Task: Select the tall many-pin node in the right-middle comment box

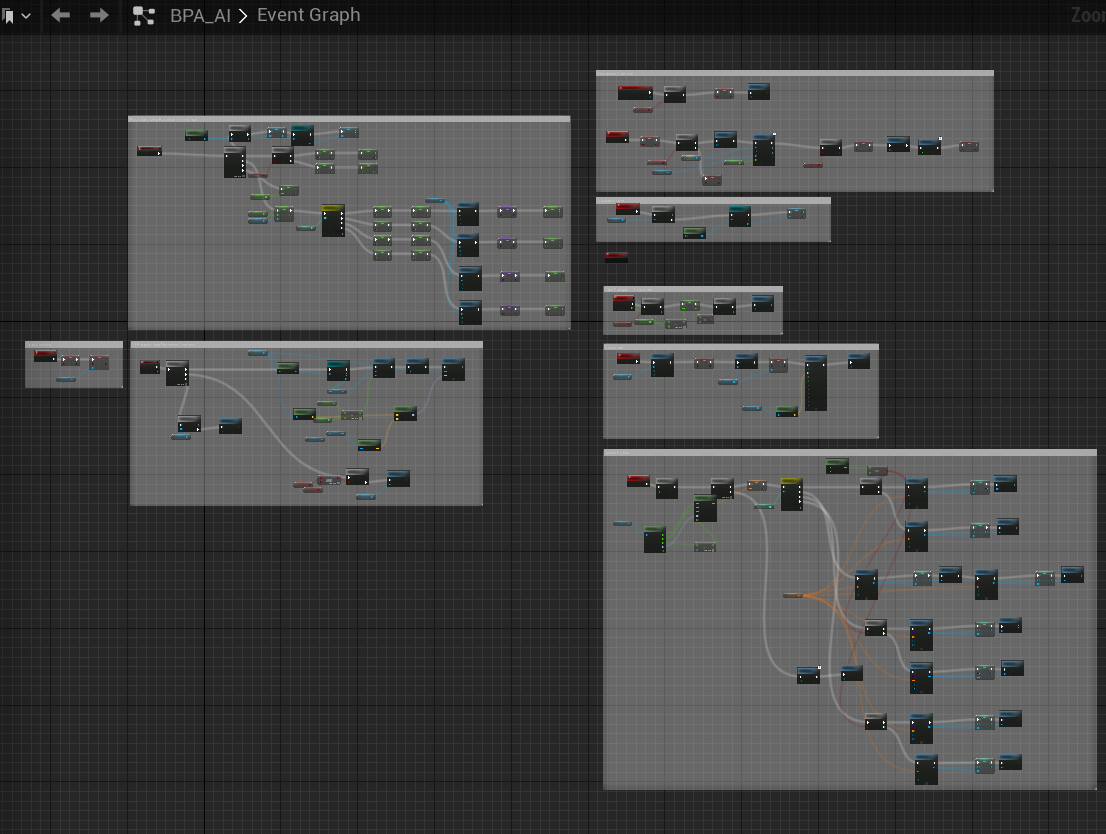Action: pos(815,383)
